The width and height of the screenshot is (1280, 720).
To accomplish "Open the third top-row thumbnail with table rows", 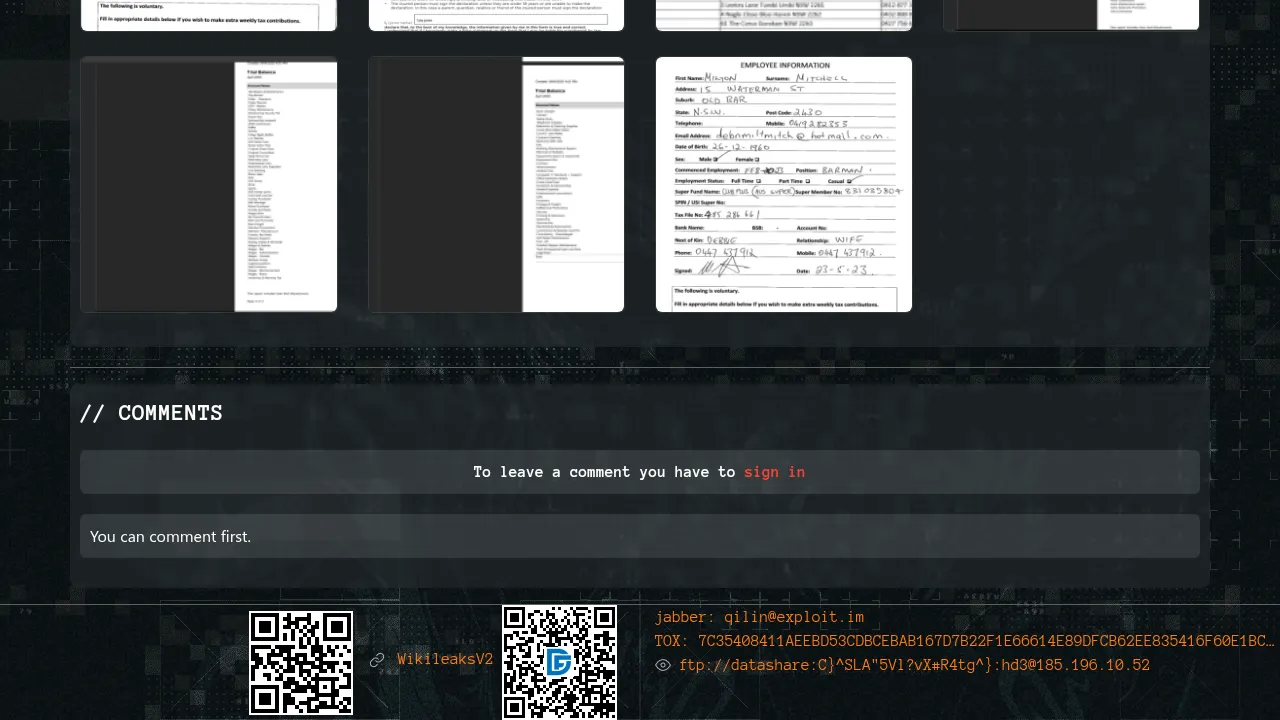I will [x=783, y=15].
